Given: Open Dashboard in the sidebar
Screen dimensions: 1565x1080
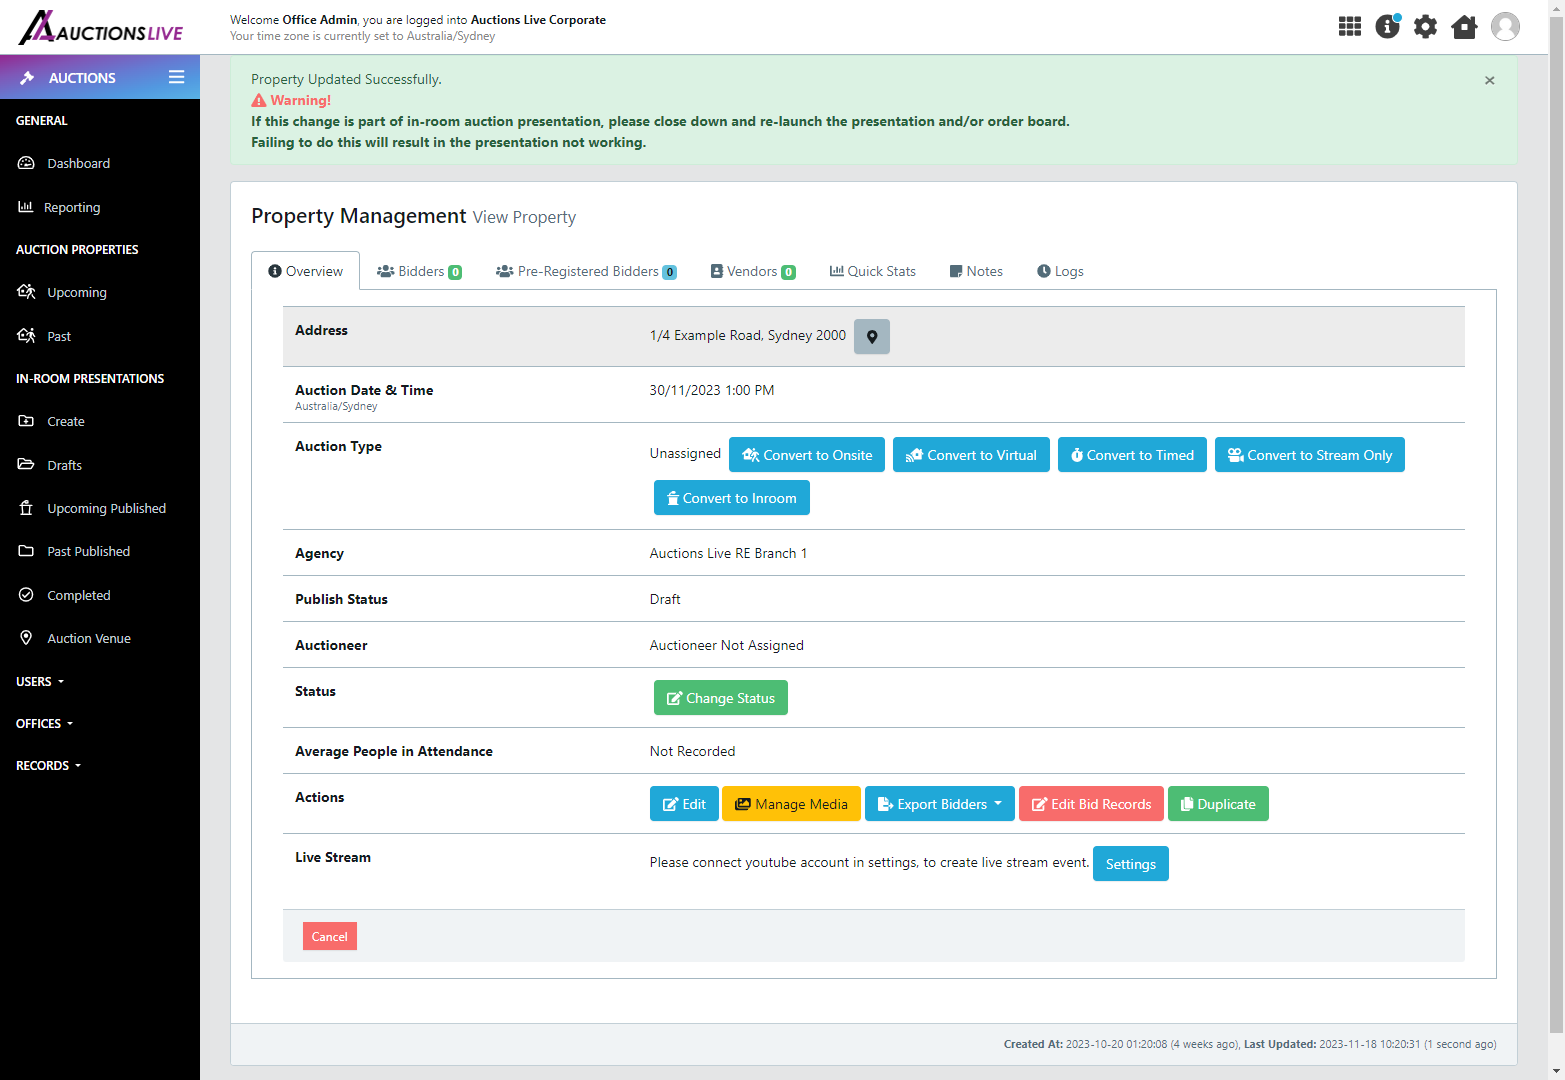Looking at the screenshot, I should [x=78, y=163].
